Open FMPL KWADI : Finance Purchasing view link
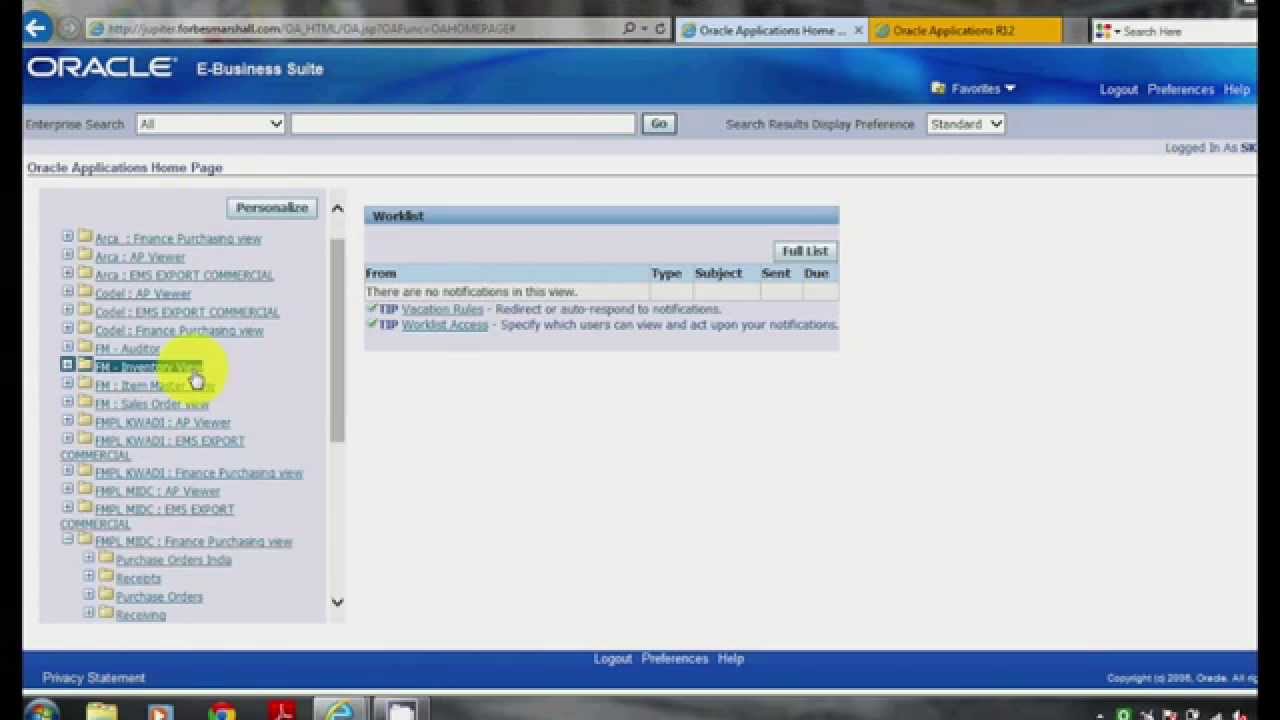This screenshot has width=1280, height=720. click(x=198, y=473)
